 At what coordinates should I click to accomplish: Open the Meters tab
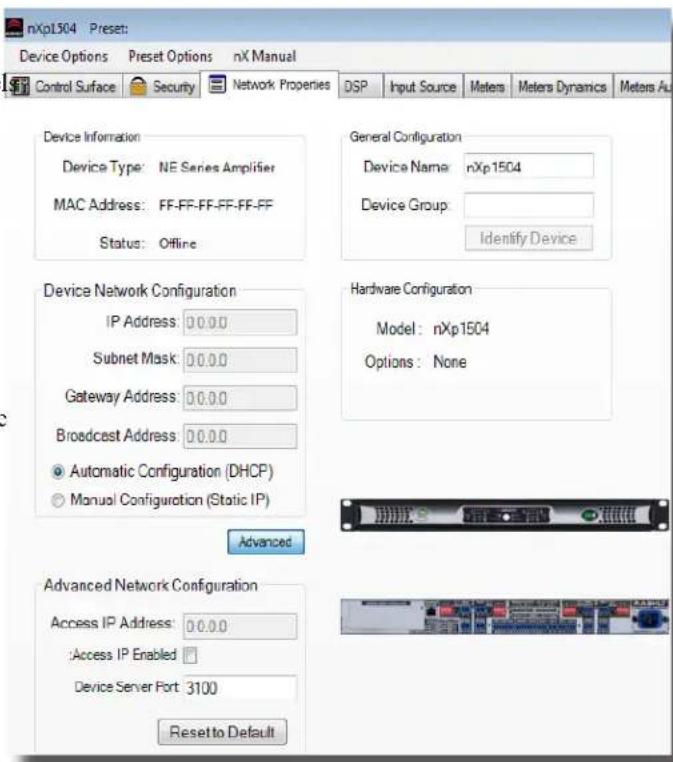point(487,87)
